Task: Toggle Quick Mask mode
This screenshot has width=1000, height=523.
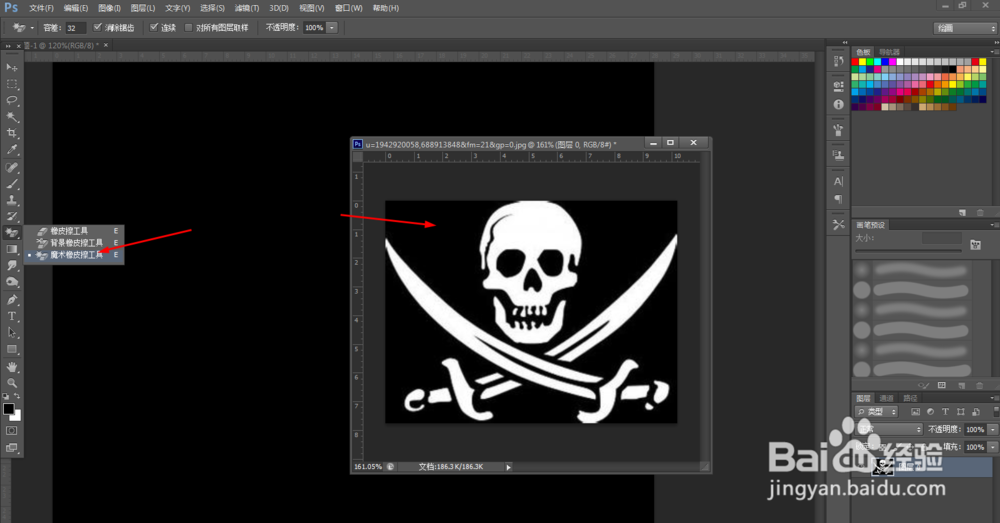Action: (11, 431)
